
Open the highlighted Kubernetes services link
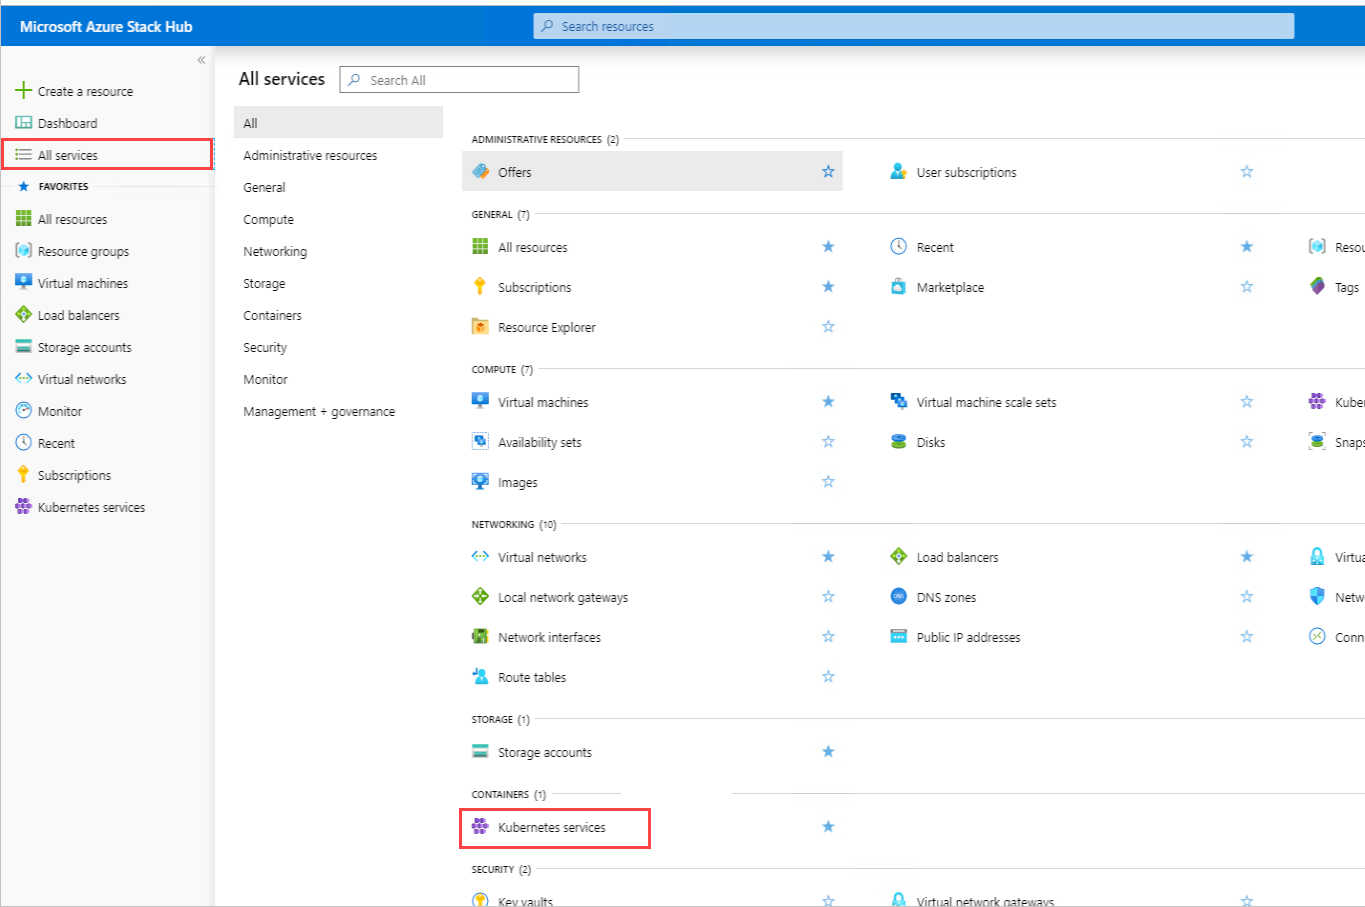[x=553, y=827]
